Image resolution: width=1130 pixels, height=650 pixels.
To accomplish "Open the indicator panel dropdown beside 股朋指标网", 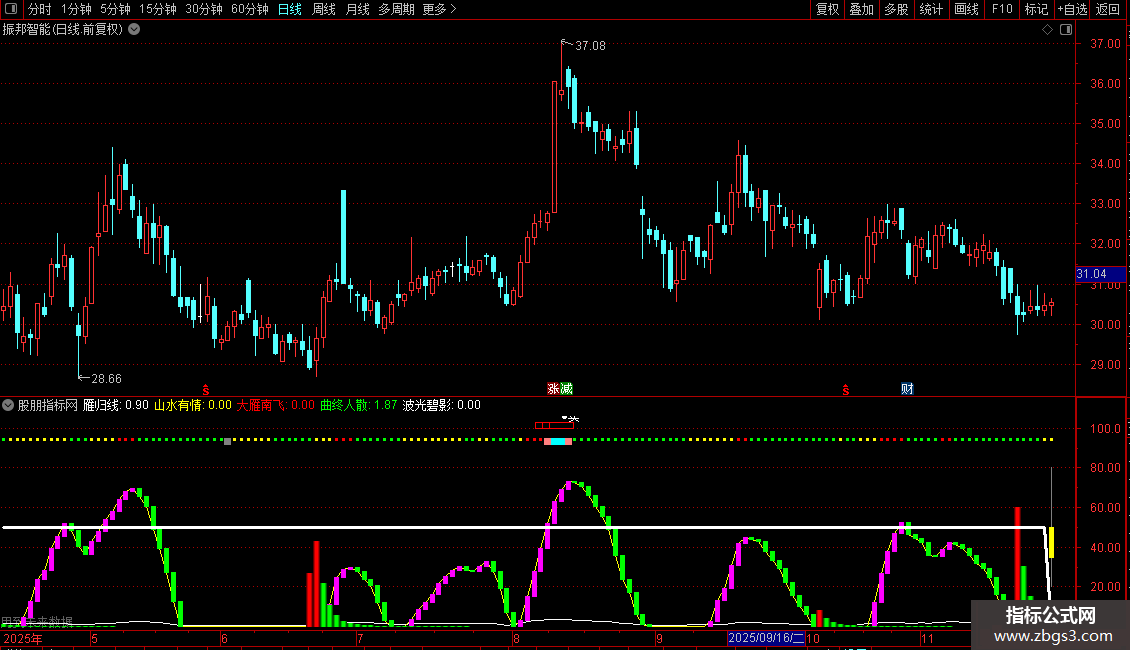I will coord(8,405).
